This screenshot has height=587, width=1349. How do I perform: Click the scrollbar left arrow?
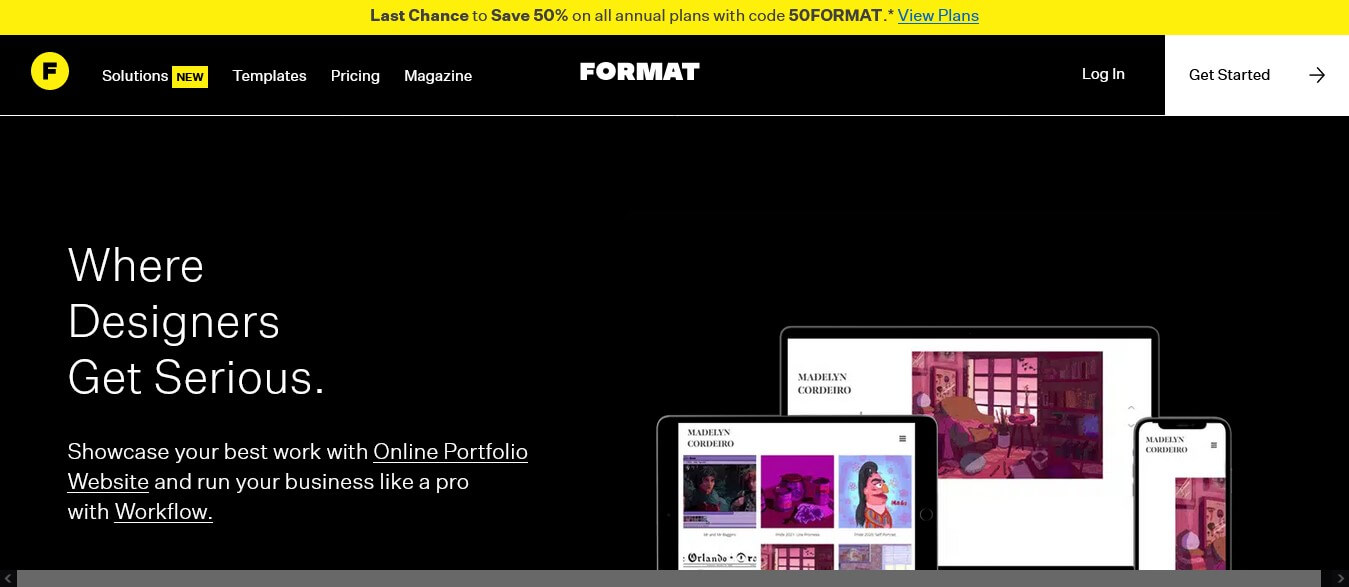(8, 578)
